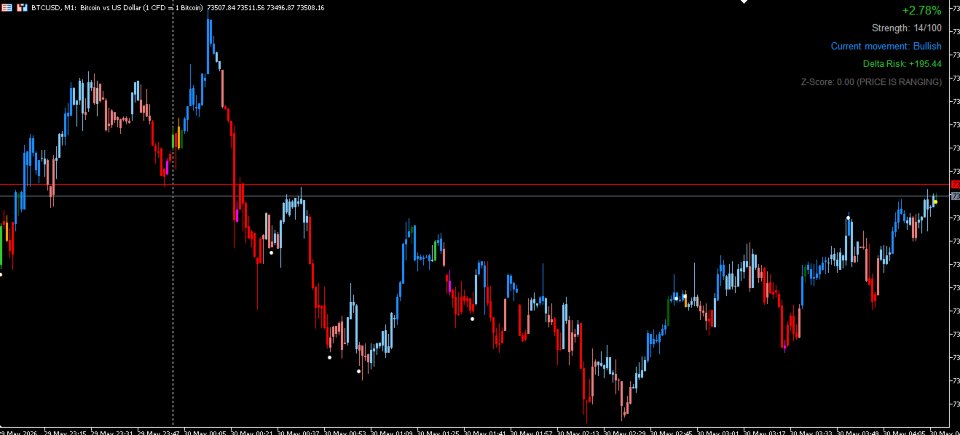Select the gray current price tag
This screenshot has height=435, width=960.
coord(955,196)
